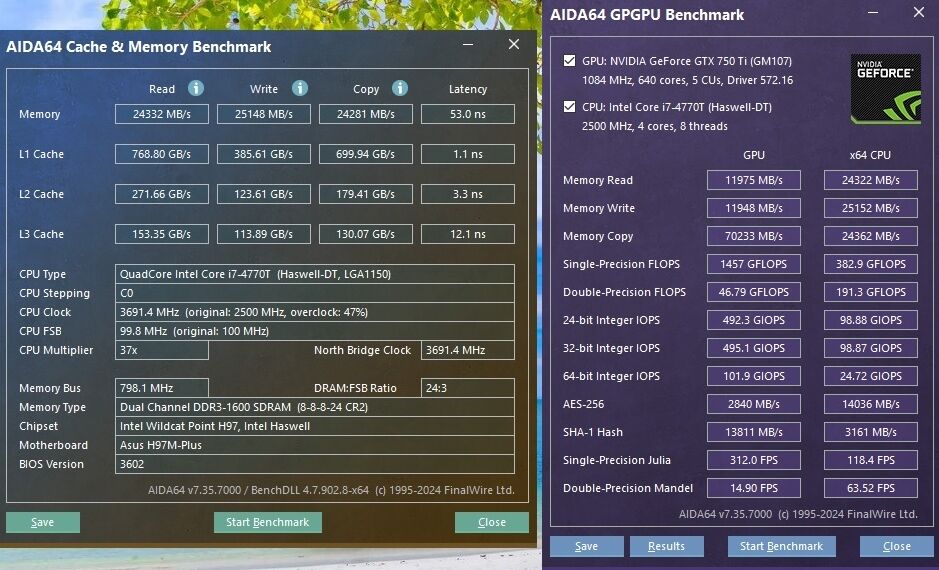Select Memory Read value 24332 MB/s
Screen dimensions: 939x570
click(x=162, y=114)
